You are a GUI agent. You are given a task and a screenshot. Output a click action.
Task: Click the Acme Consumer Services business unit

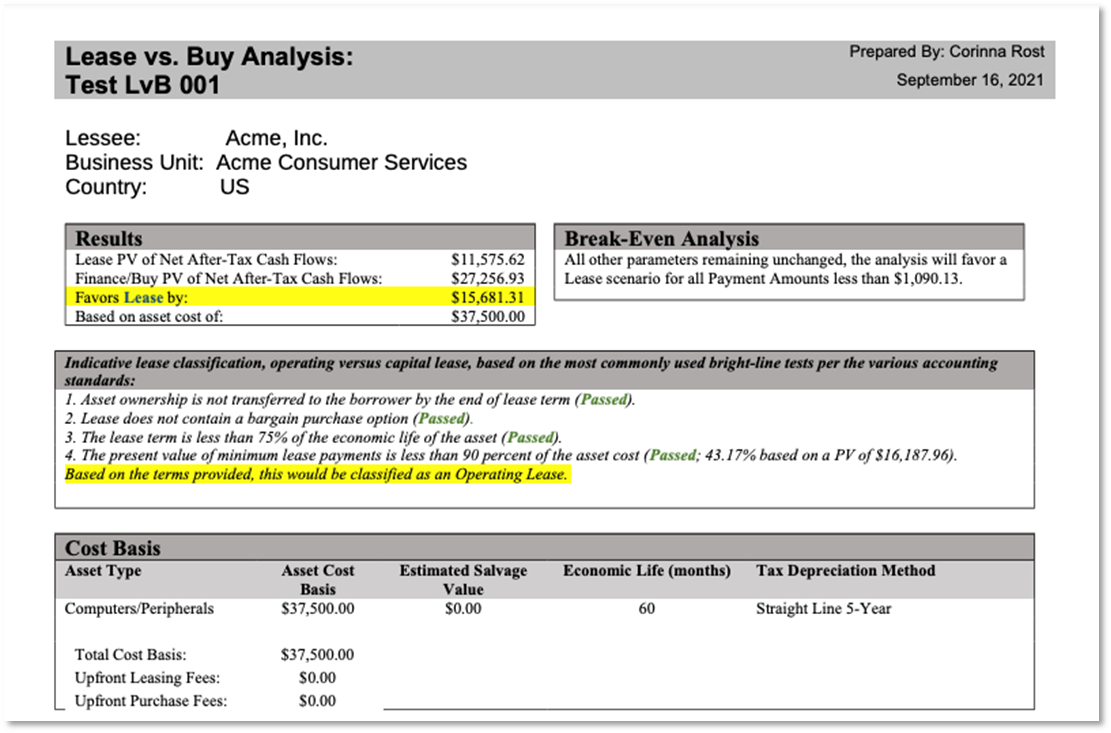341,163
